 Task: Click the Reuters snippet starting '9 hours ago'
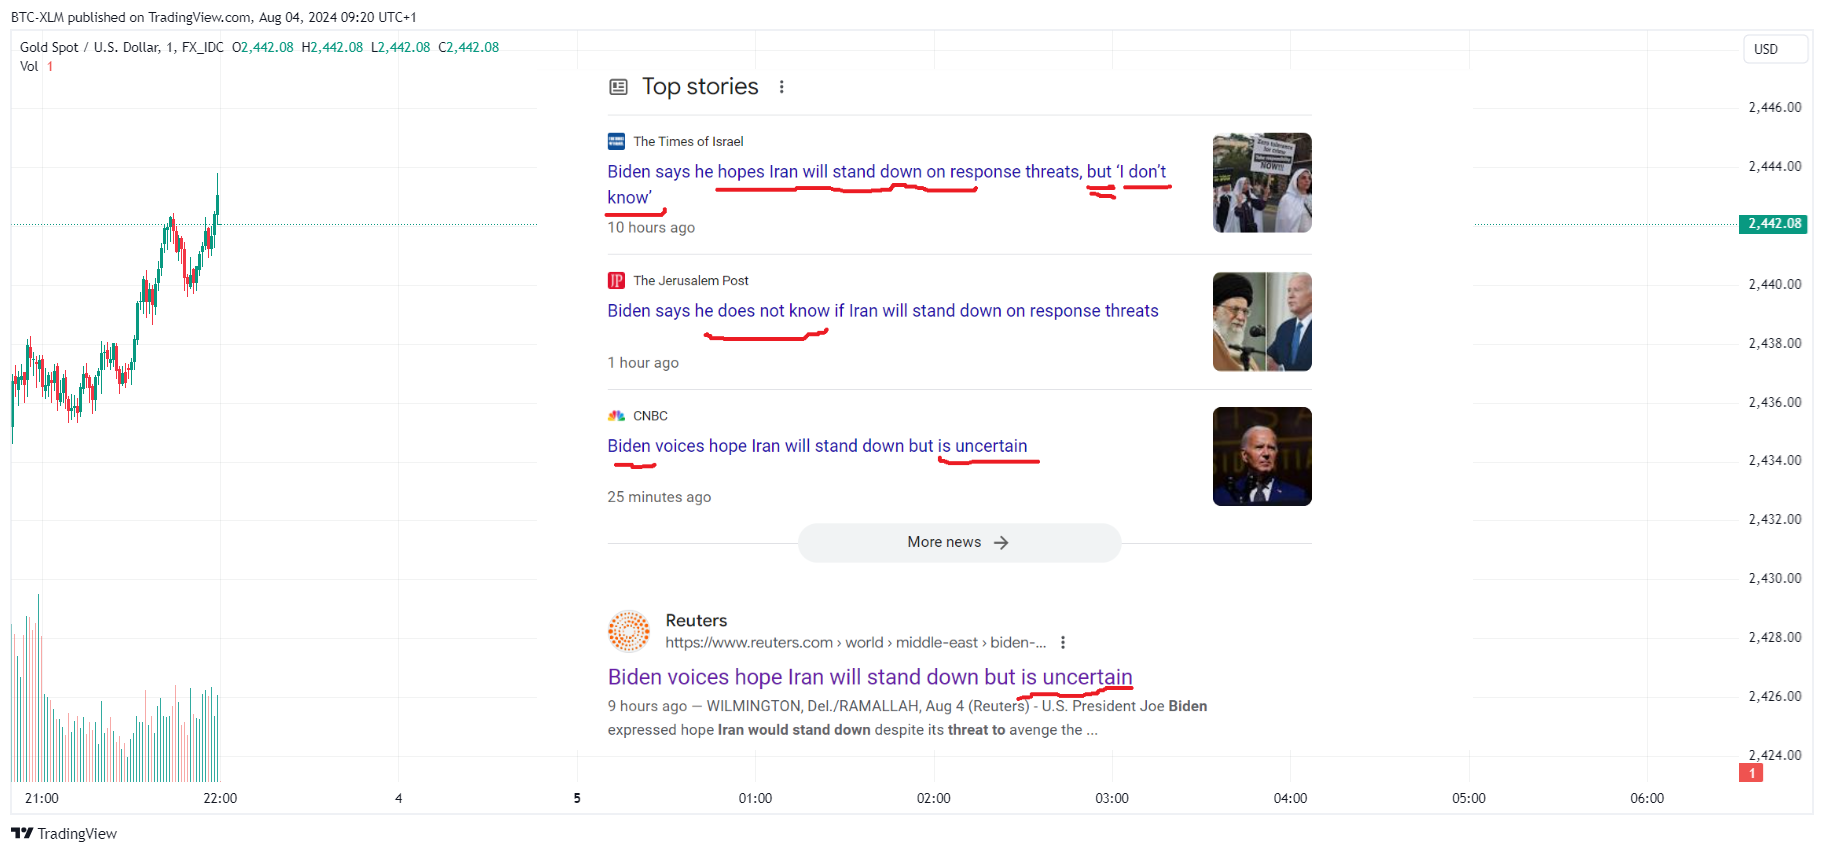point(907,718)
